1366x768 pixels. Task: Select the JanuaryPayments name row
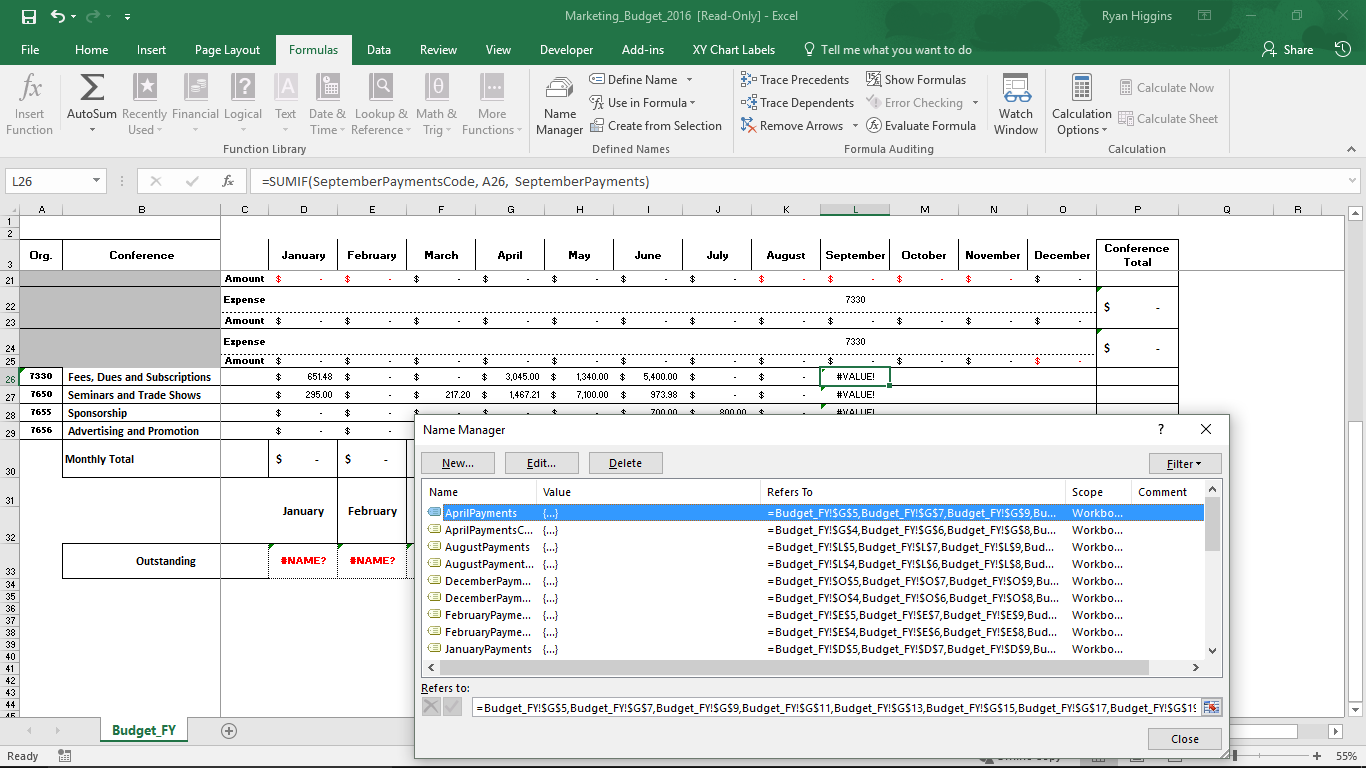click(x=814, y=649)
